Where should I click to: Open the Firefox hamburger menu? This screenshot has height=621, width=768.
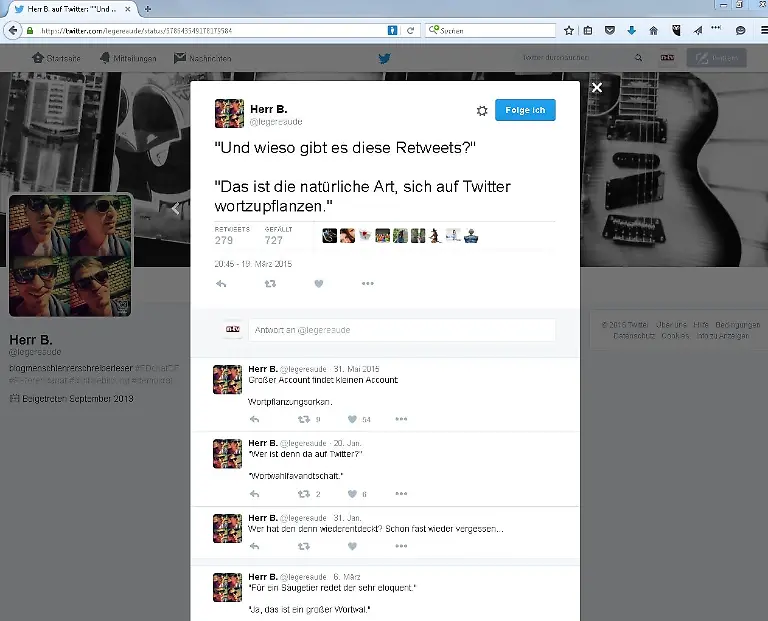point(764,30)
